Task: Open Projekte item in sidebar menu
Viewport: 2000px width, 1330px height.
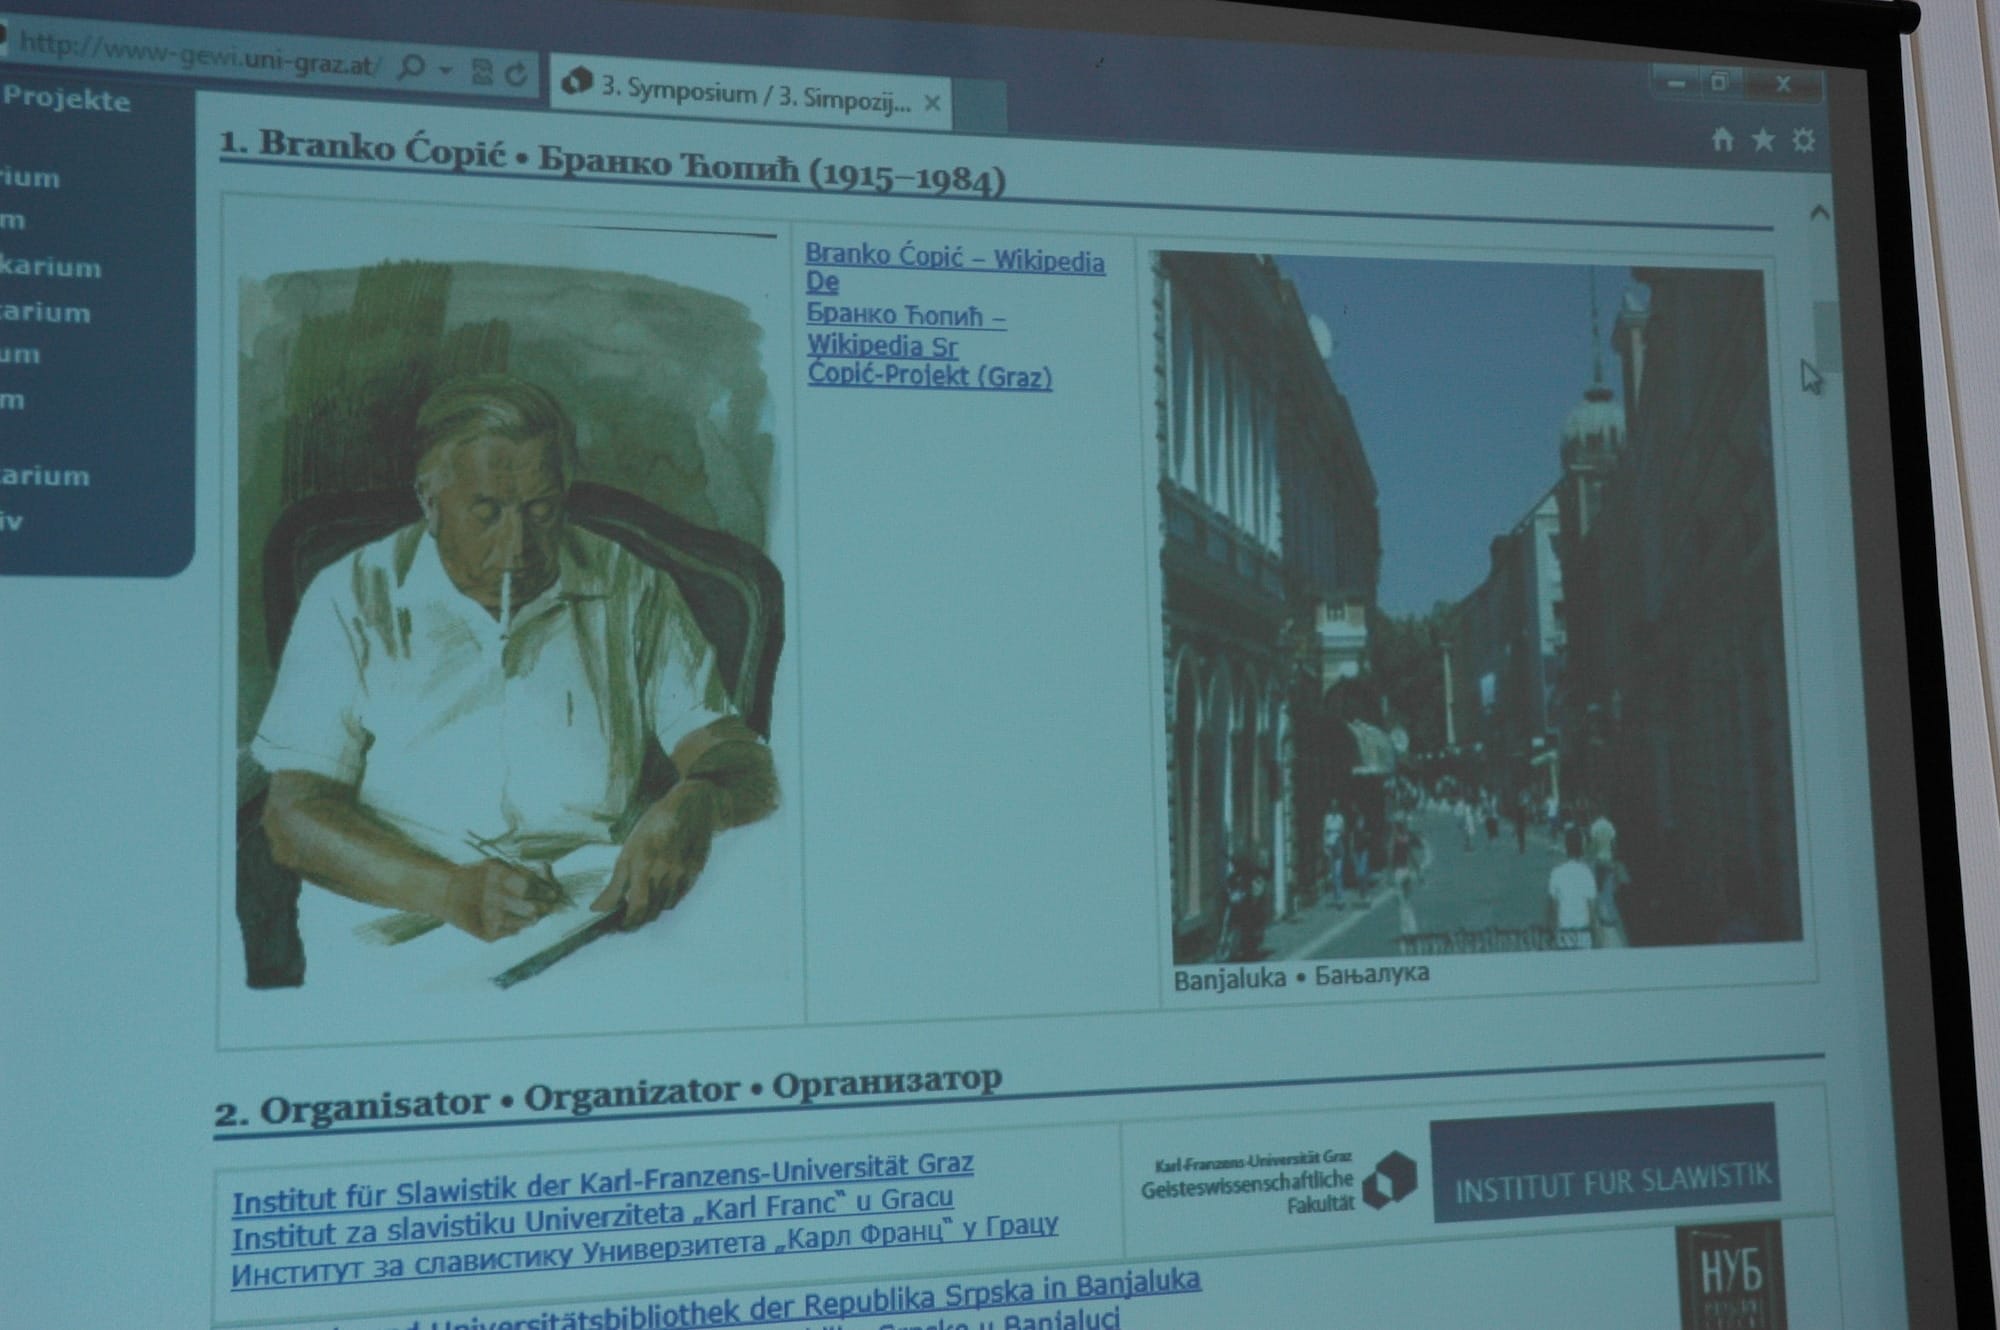Action: [66, 100]
